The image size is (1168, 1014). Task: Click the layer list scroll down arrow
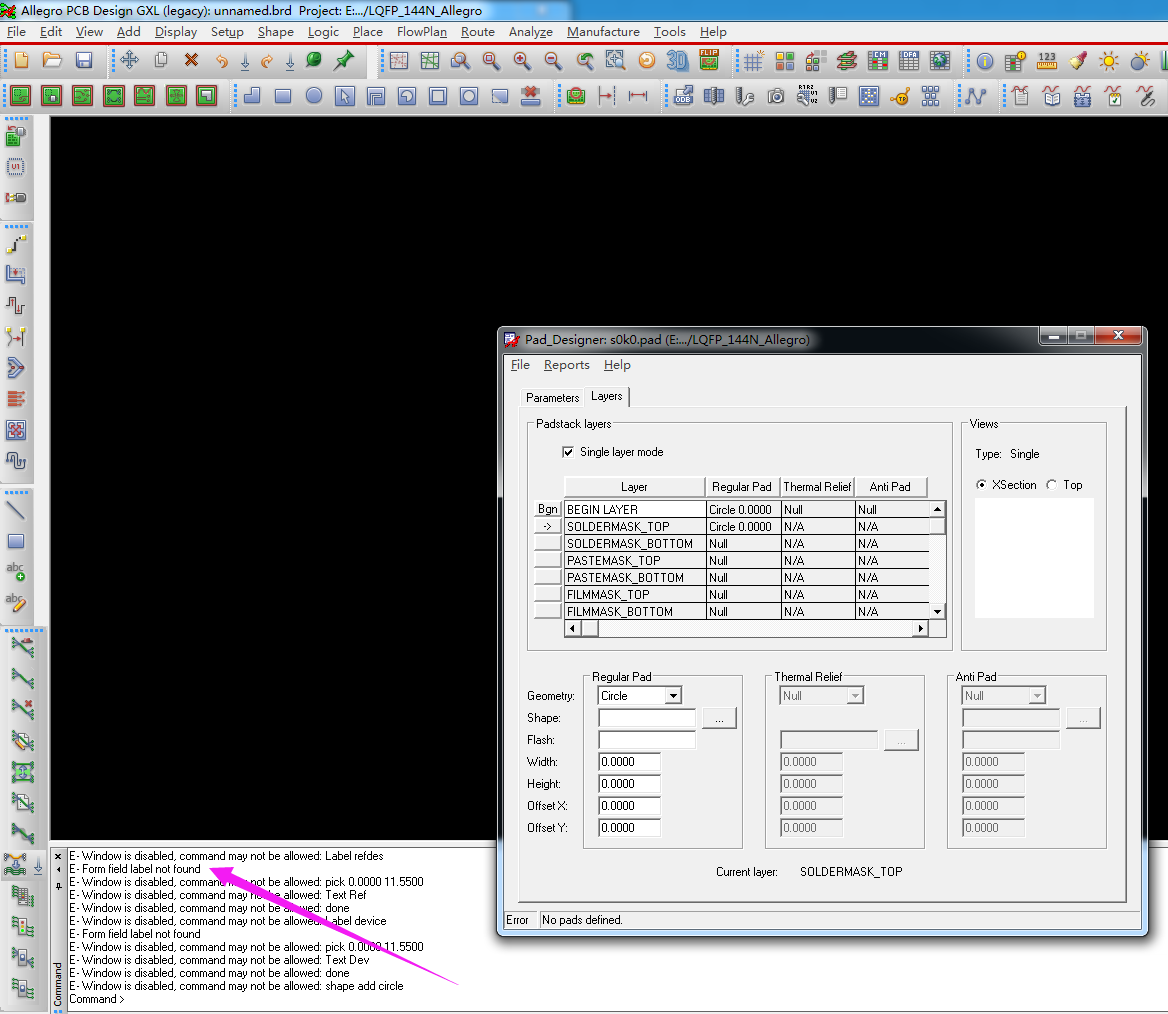pyautogui.click(x=937, y=611)
